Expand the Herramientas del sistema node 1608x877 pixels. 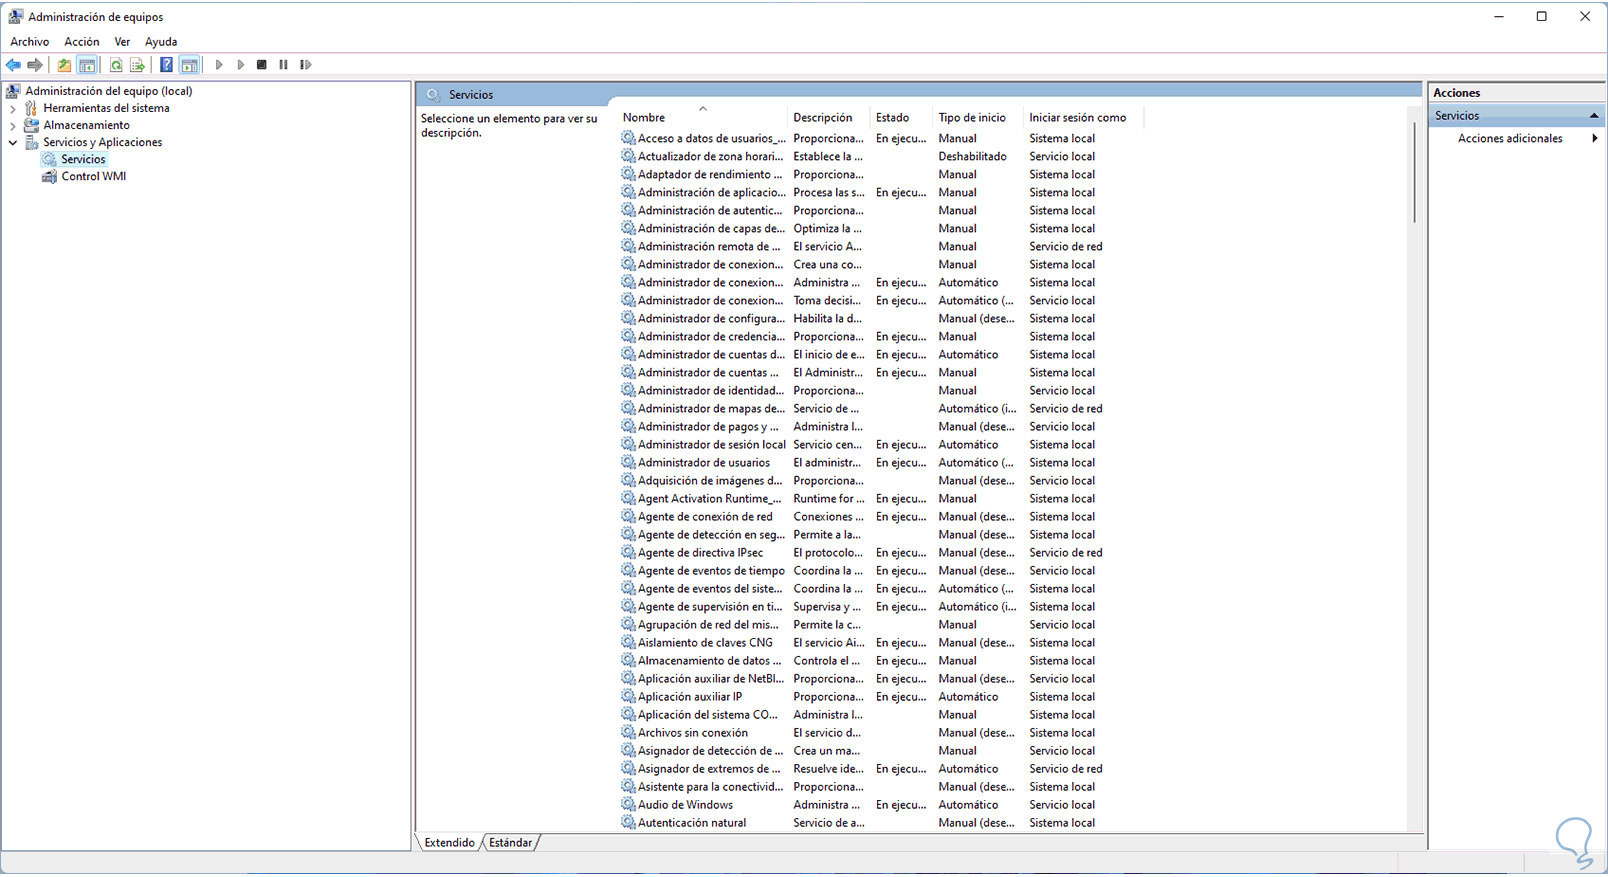pyautogui.click(x=13, y=108)
